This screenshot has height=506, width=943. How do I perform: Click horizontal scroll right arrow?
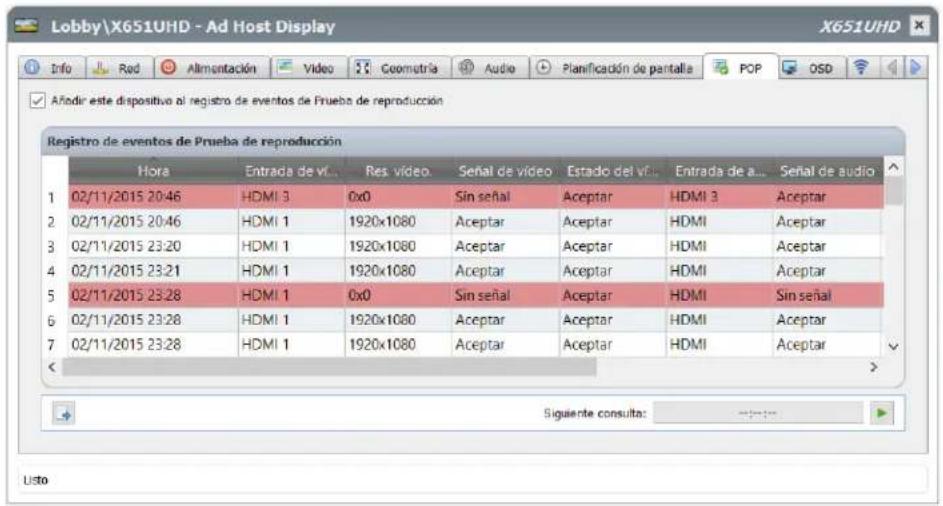[873, 367]
